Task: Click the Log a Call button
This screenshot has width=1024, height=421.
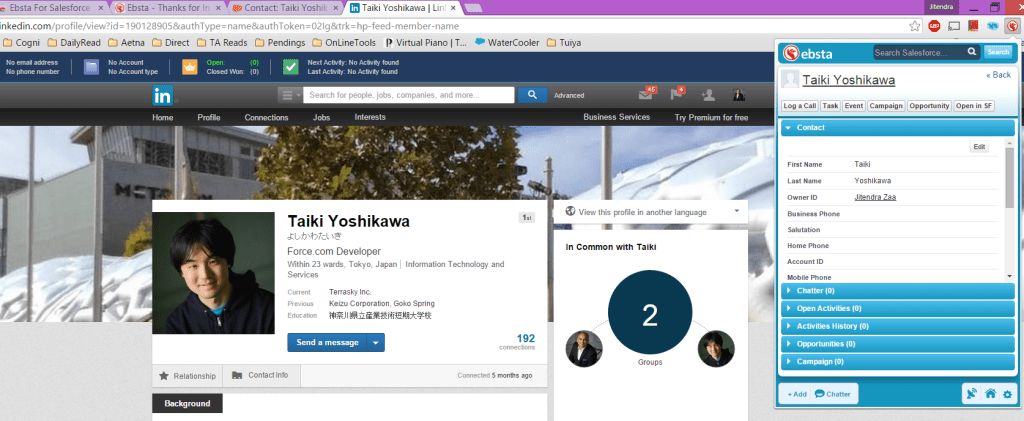Action: pyautogui.click(x=800, y=106)
